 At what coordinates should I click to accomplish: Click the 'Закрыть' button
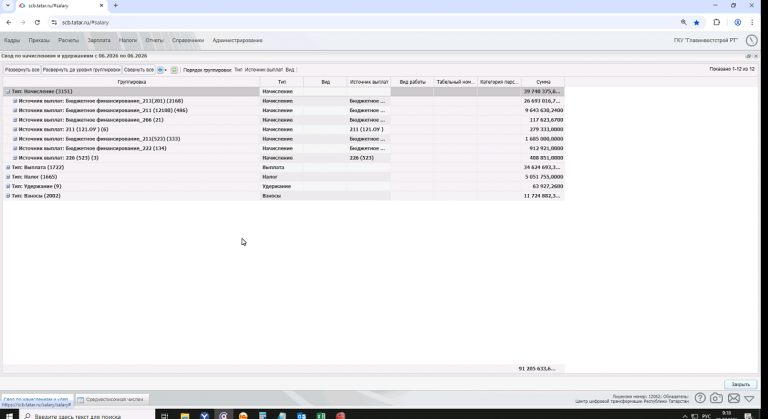click(741, 384)
